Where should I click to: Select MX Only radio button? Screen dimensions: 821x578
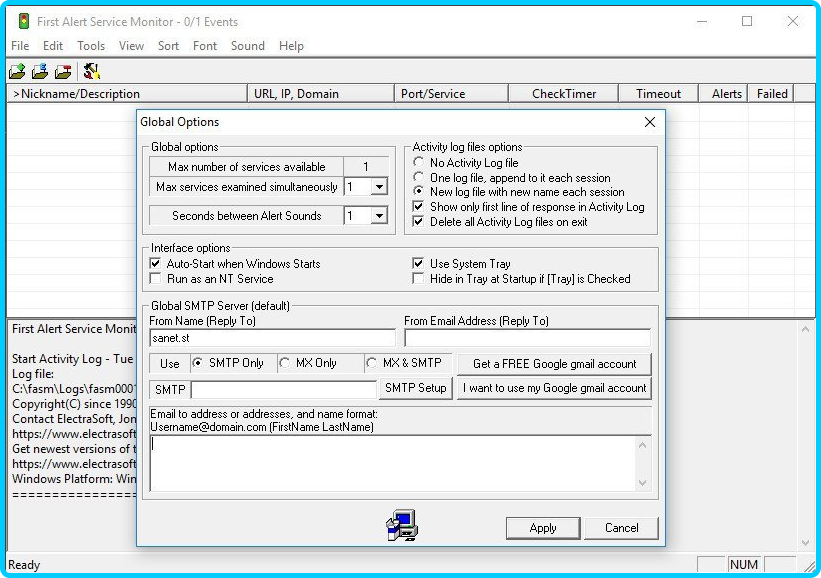point(285,363)
